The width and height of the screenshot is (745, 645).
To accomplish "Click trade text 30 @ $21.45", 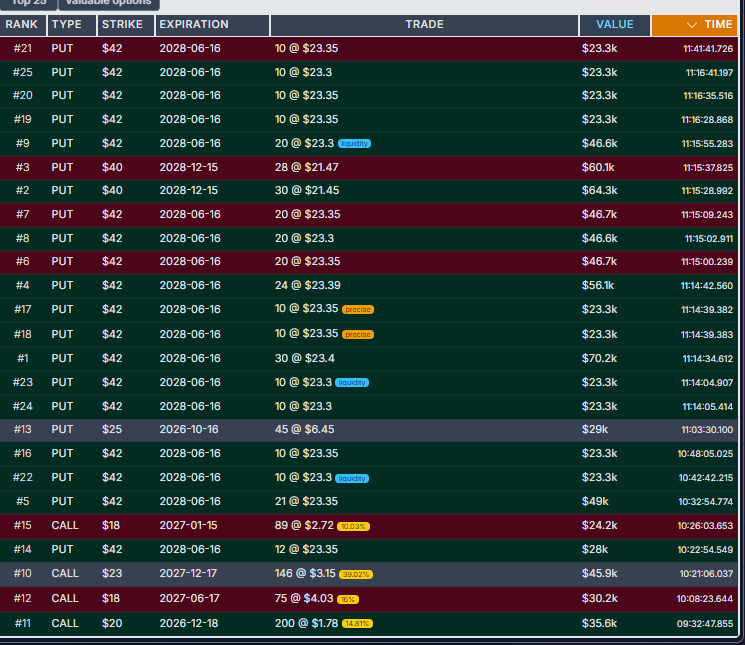I will coord(307,190).
